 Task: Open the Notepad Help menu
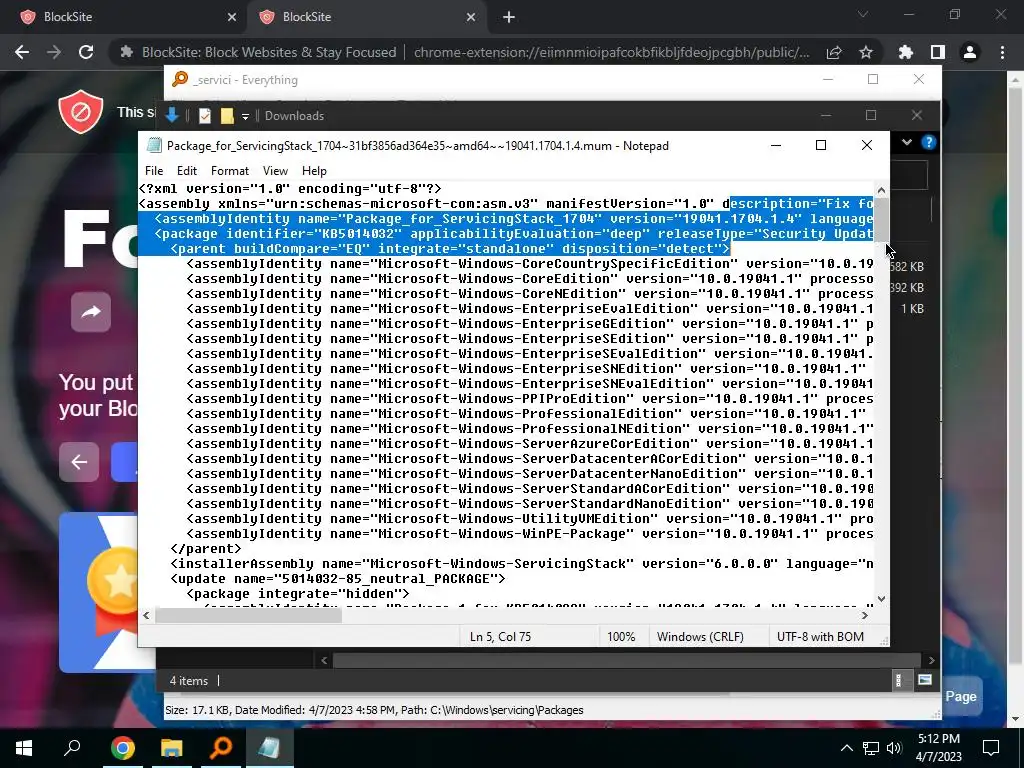314,170
